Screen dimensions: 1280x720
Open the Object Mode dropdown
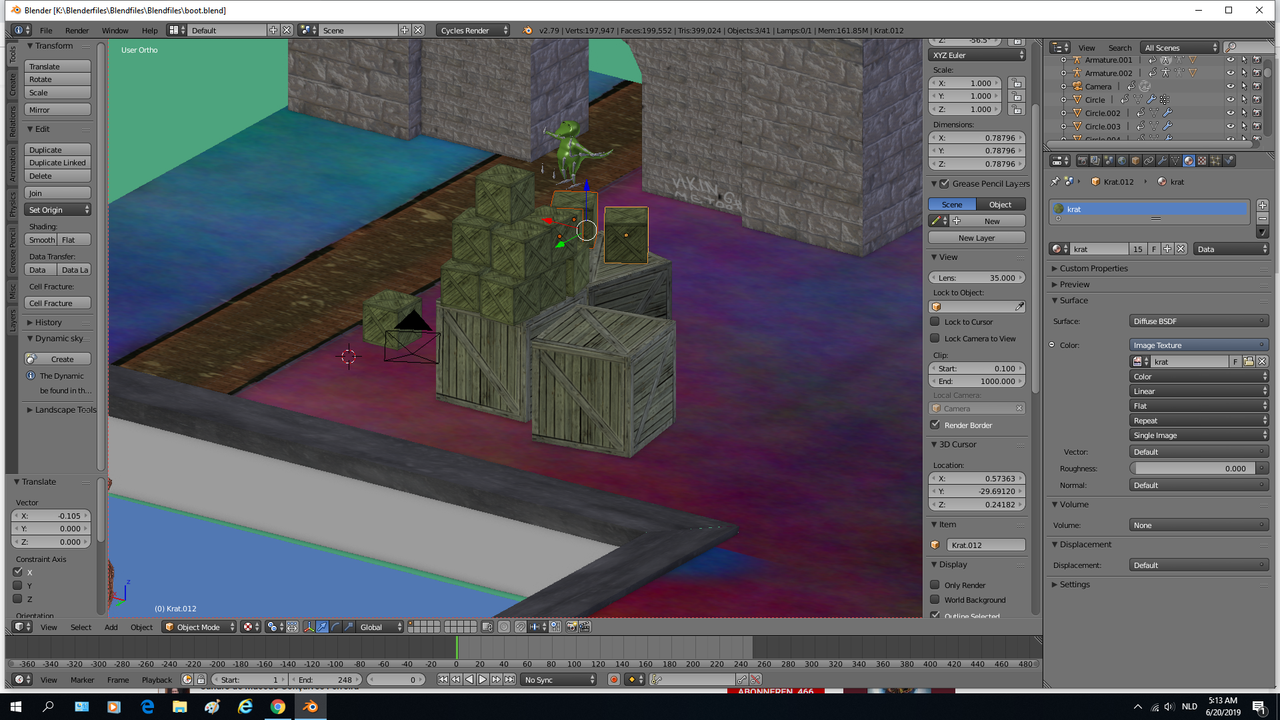[x=200, y=627]
